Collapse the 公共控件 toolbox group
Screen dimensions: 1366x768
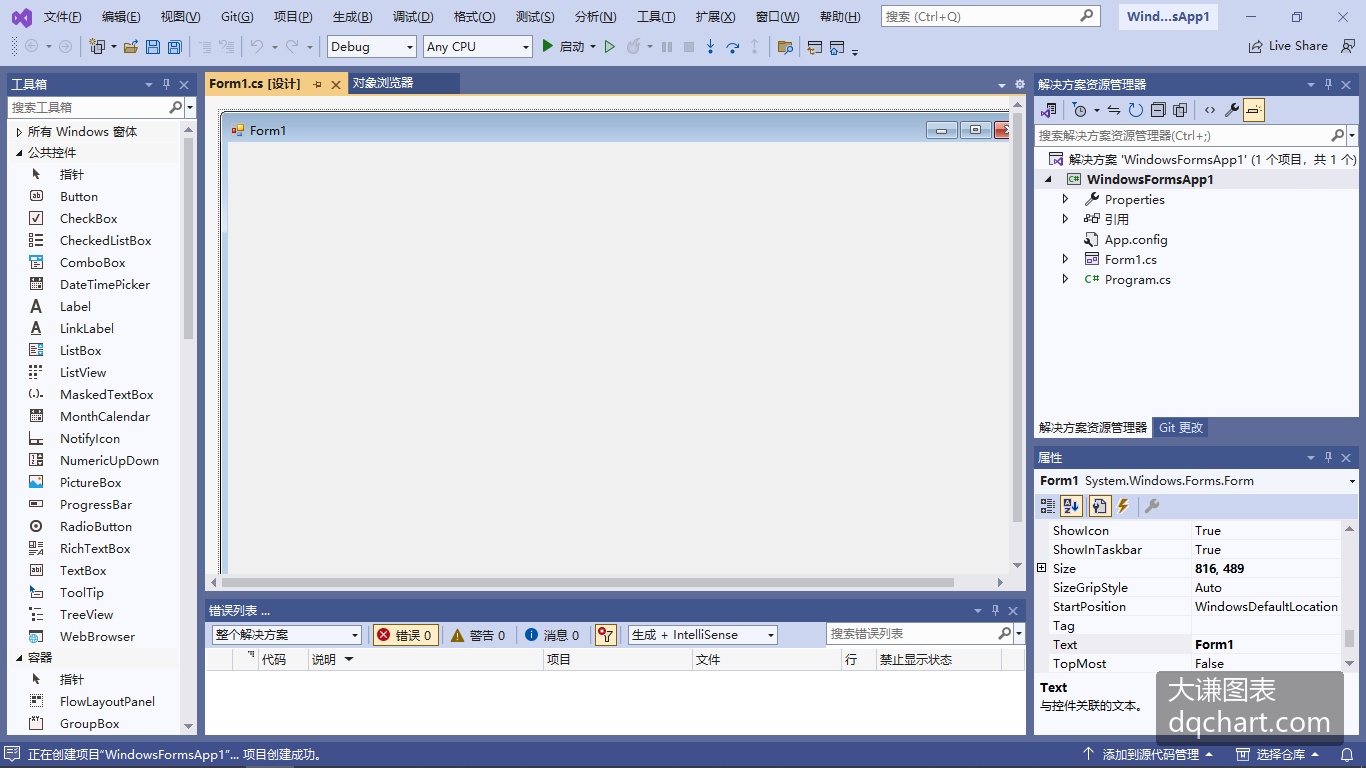click(x=18, y=153)
